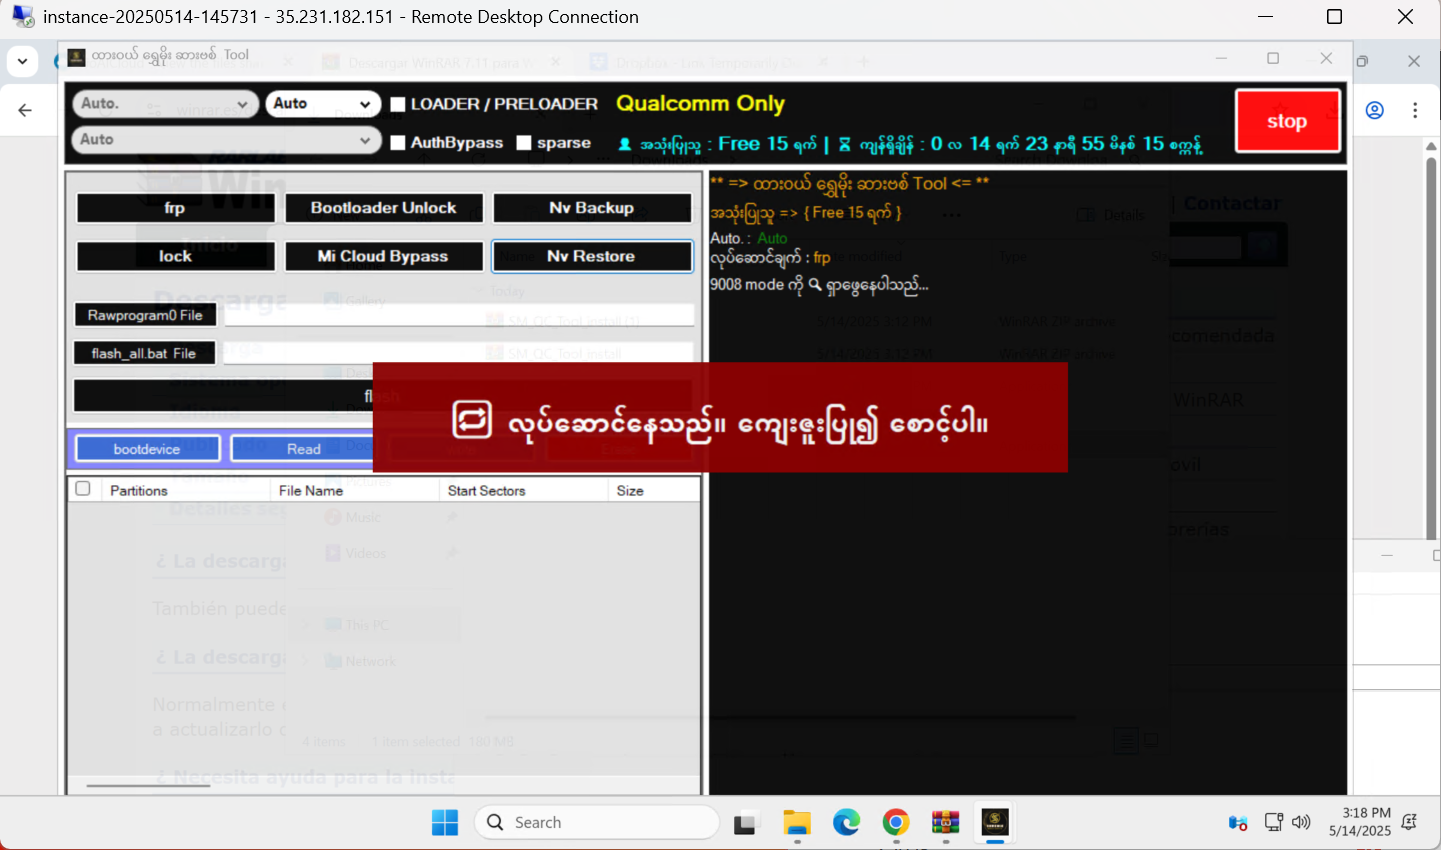Click the Windows Start button
Viewport: 1441px width, 850px height.
tap(445, 822)
